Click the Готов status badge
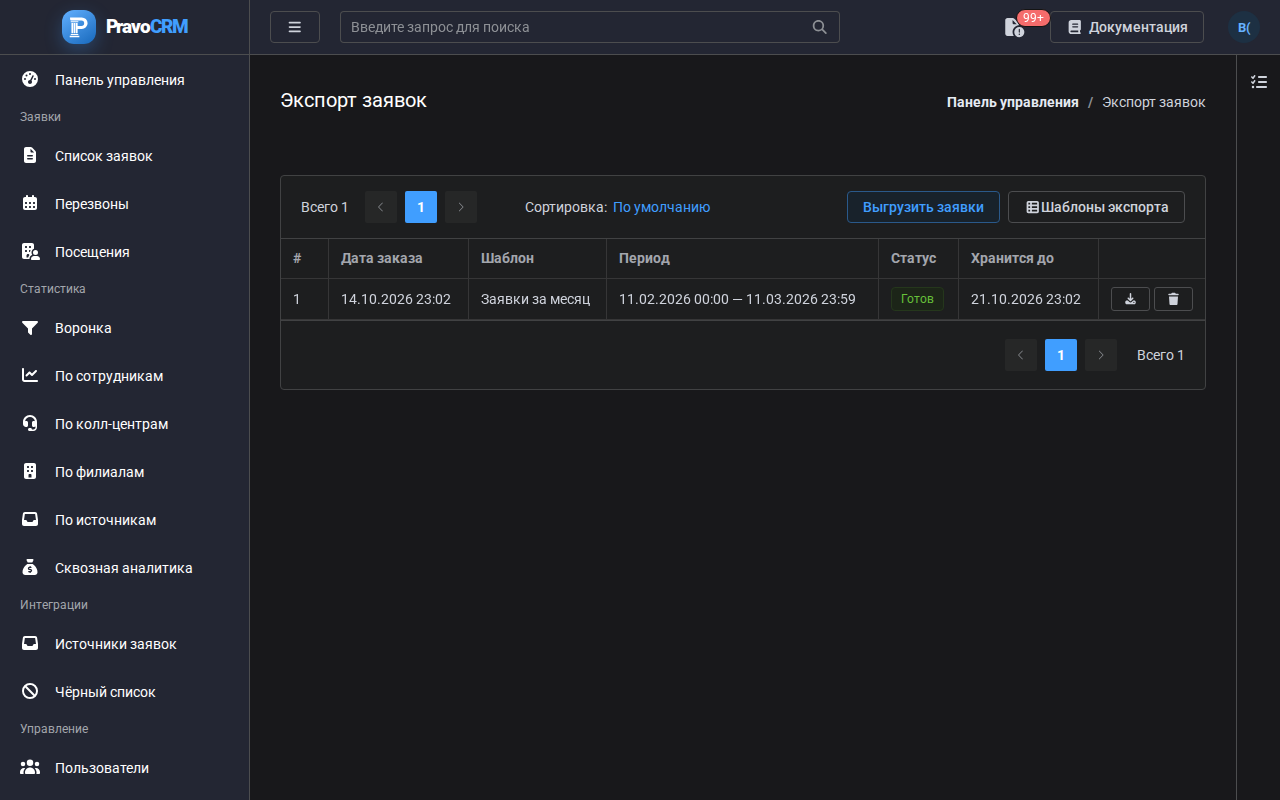Image resolution: width=1280 pixels, height=800 pixels. point(917,299)
